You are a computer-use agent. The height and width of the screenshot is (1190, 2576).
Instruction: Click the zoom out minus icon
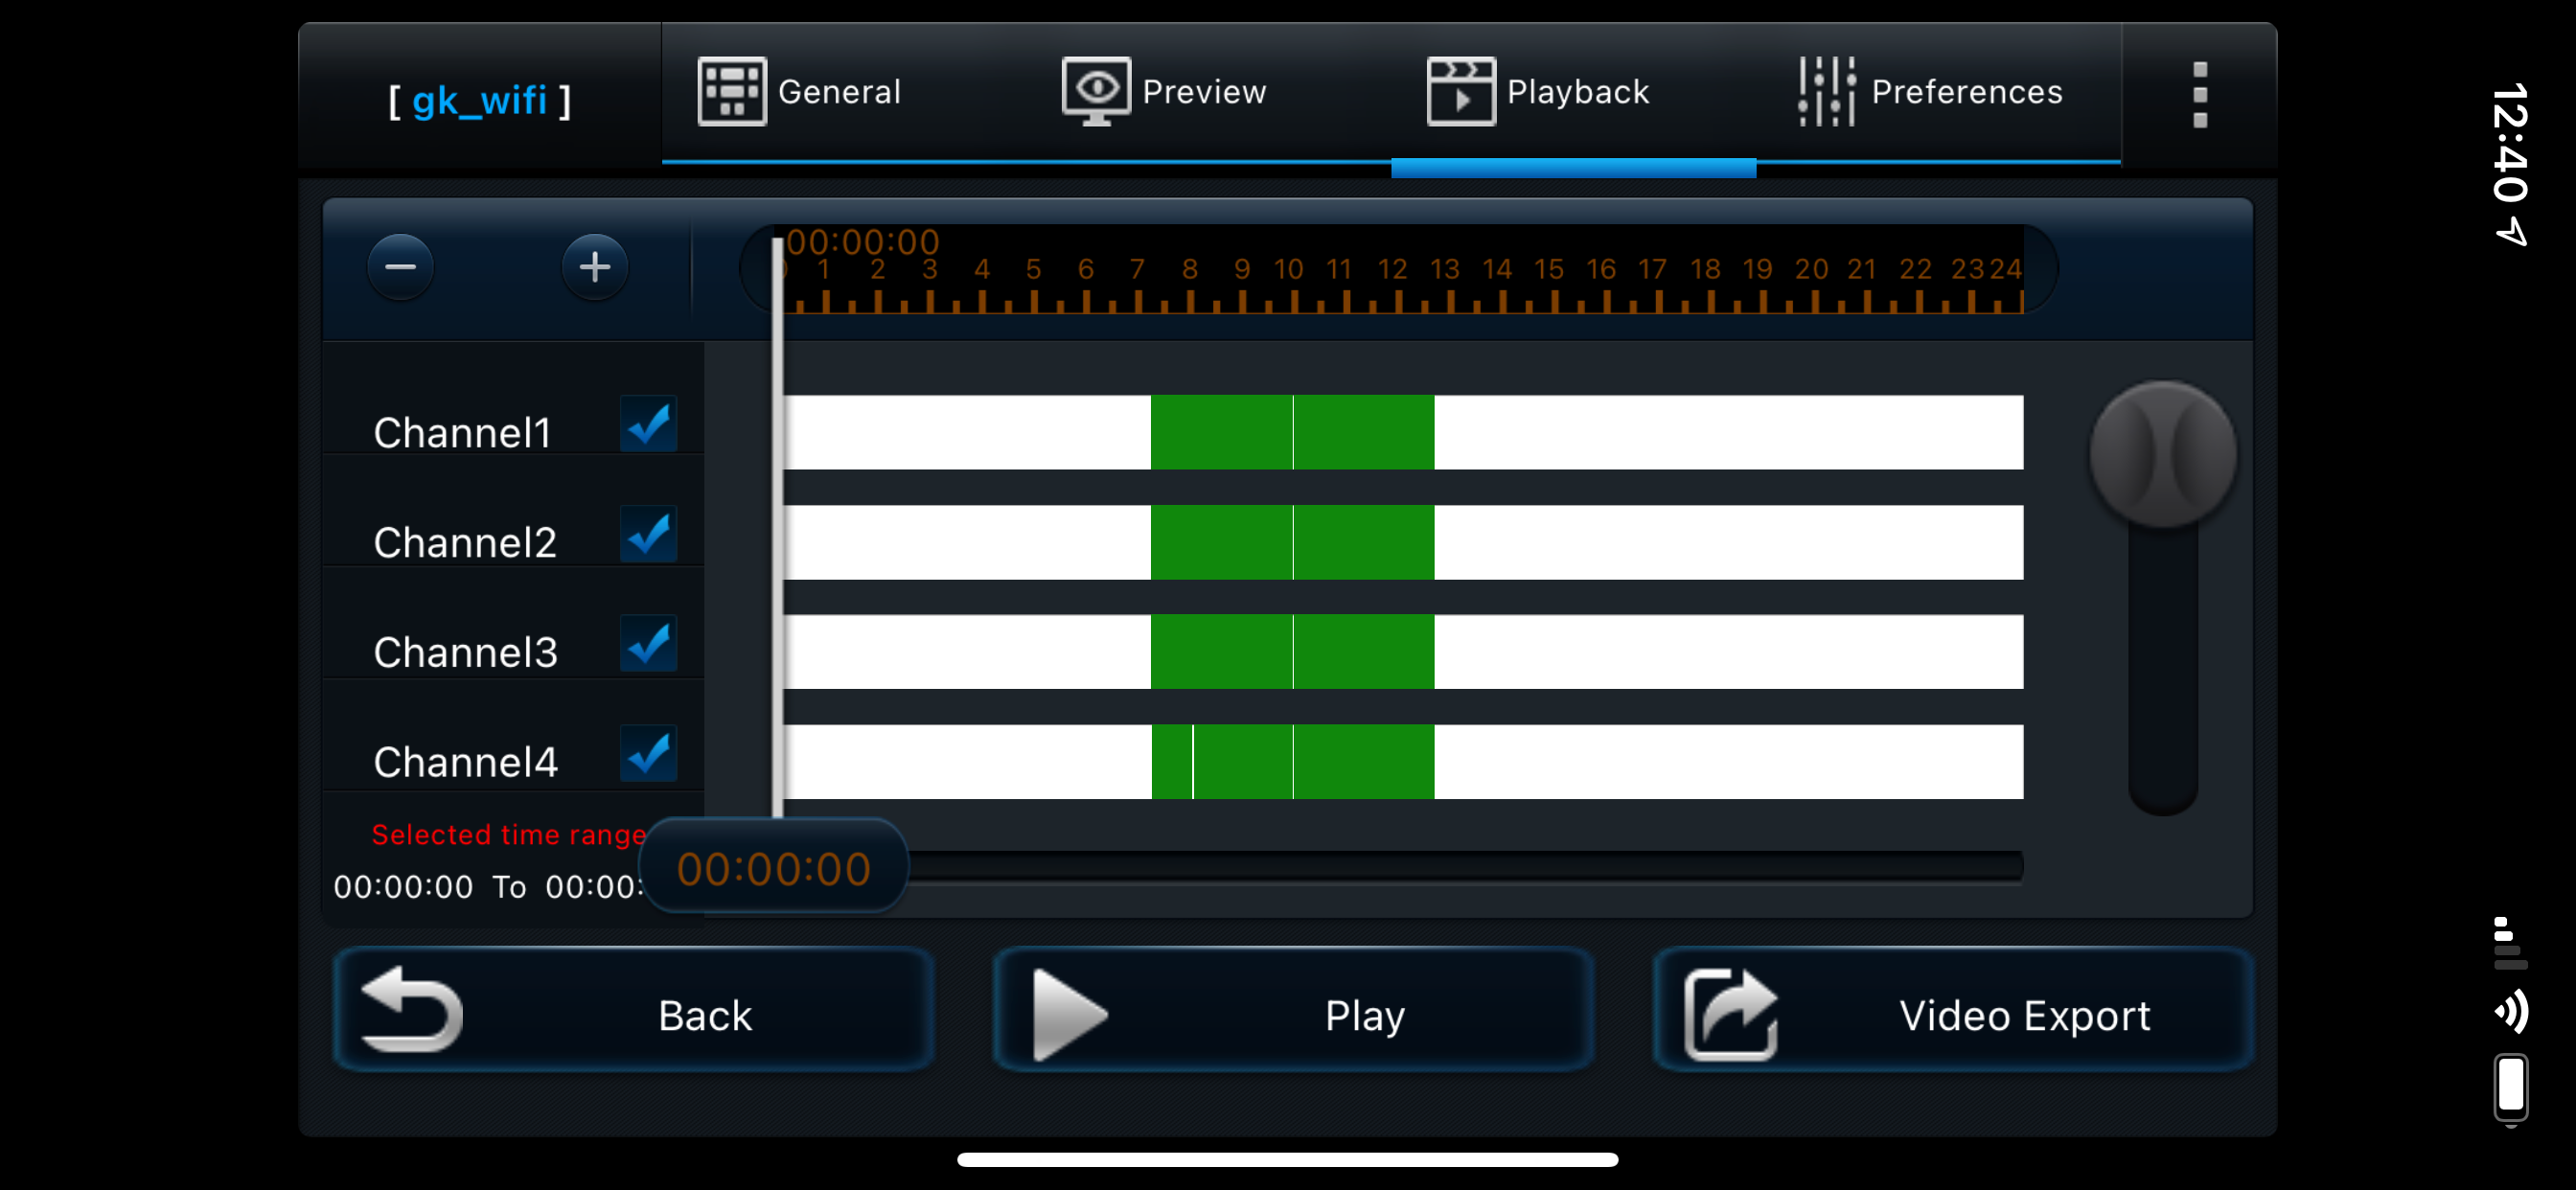pyautogui.click(x=400, y=267)
